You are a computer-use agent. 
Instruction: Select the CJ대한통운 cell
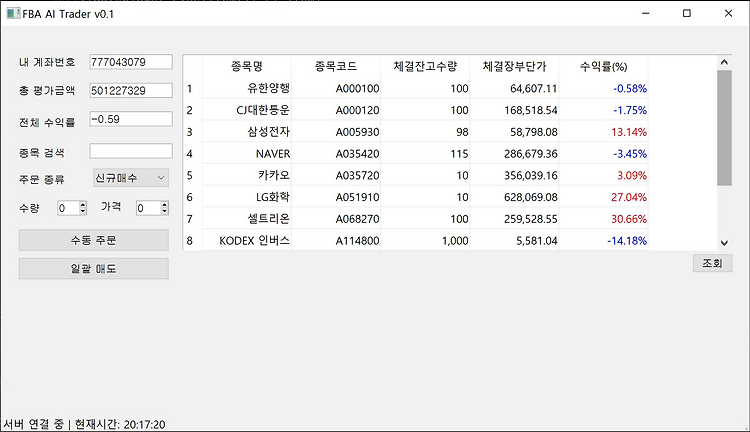click(247, 110)
